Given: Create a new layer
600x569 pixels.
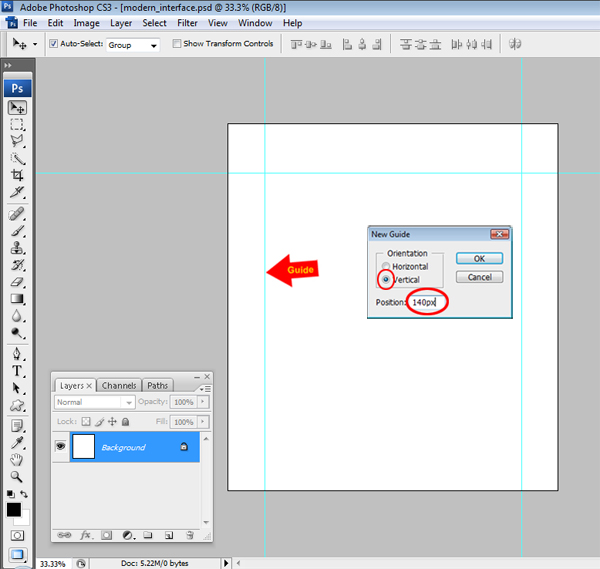Looking at the screenshot, I should click(169, 535).
